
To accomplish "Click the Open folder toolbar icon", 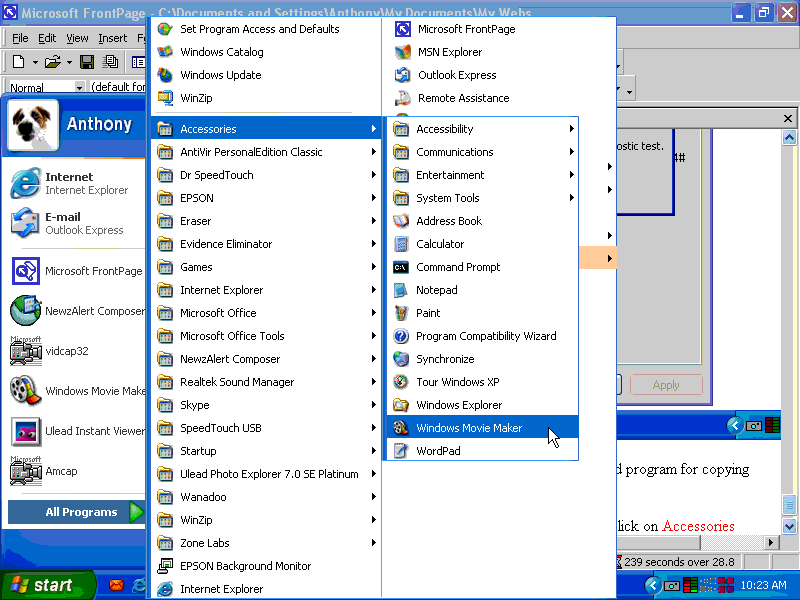I will [x=52, y=62].
